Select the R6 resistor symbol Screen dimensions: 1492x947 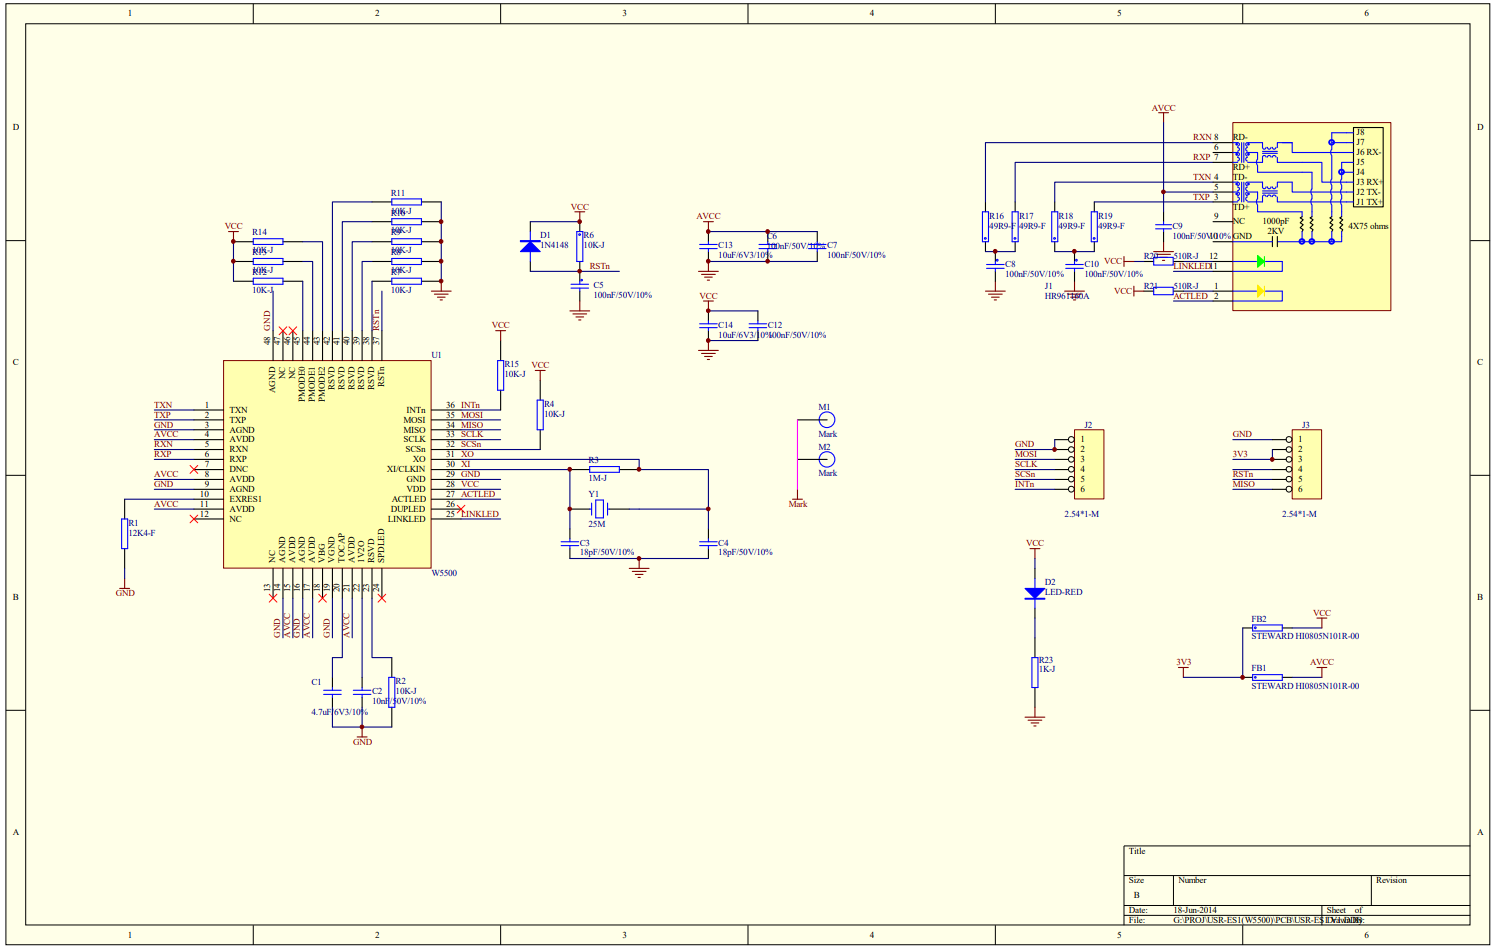point(580,246)
